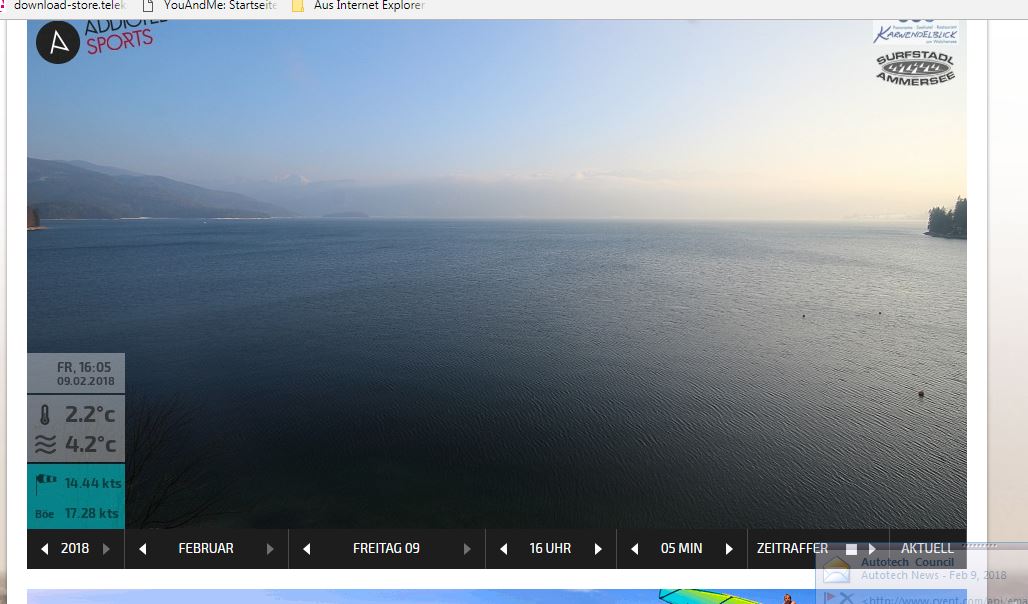Select the 09.02.2018 date text

point(85,381)
